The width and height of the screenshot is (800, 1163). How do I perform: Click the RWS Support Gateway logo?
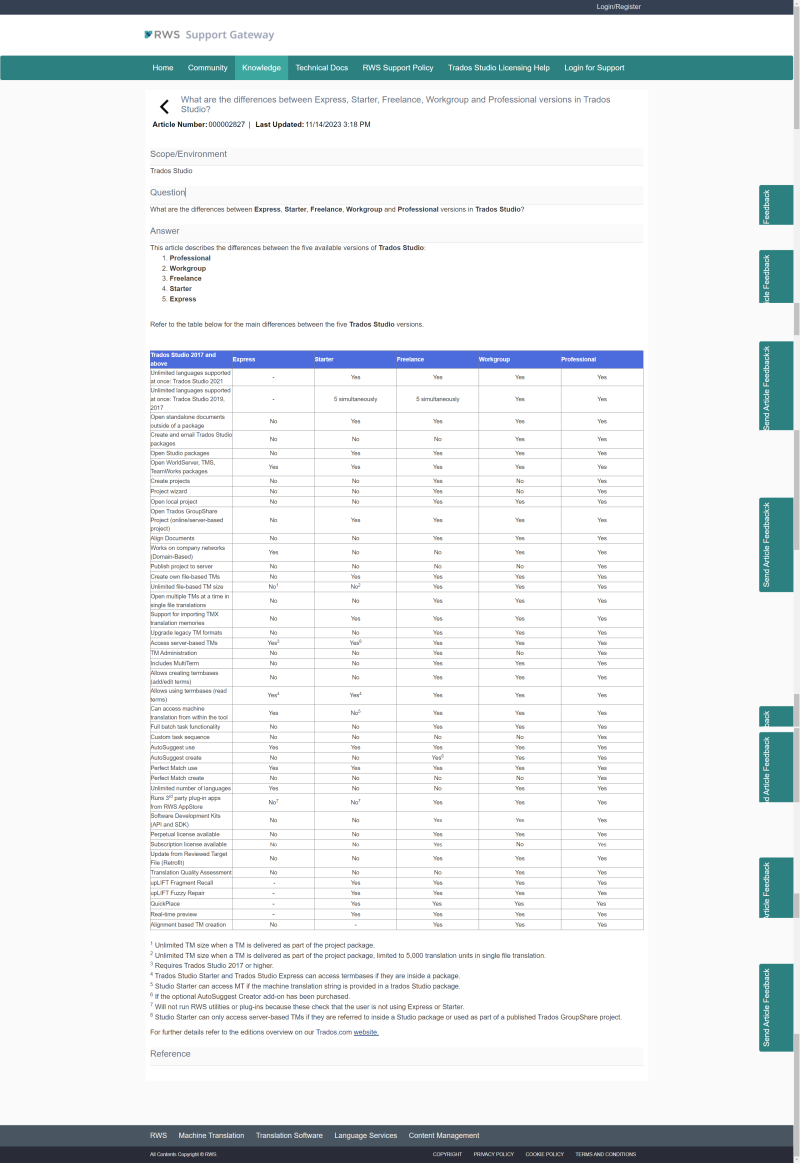[209, 35]
